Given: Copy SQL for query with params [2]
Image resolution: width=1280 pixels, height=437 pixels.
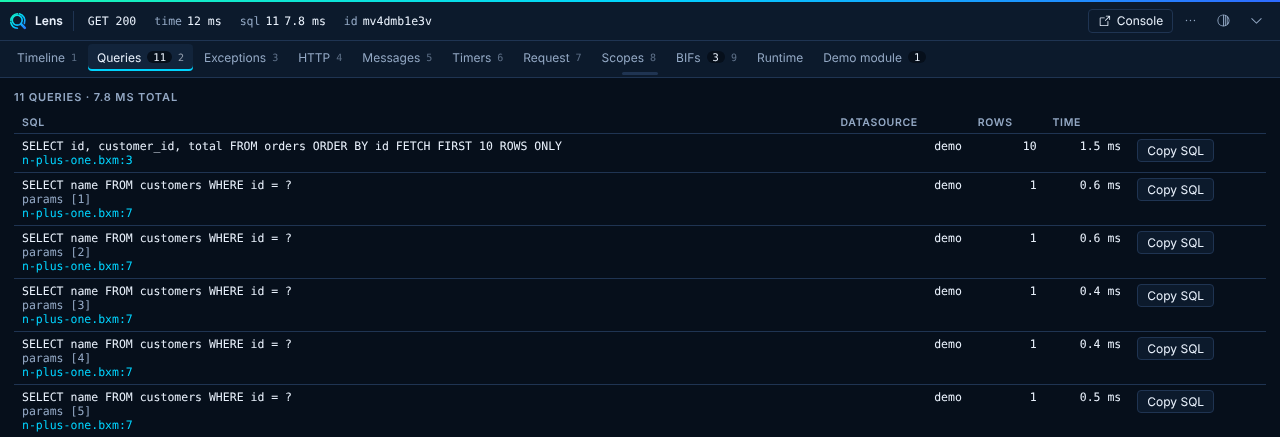Looking at the screenshot, I should click(1175, 243).
